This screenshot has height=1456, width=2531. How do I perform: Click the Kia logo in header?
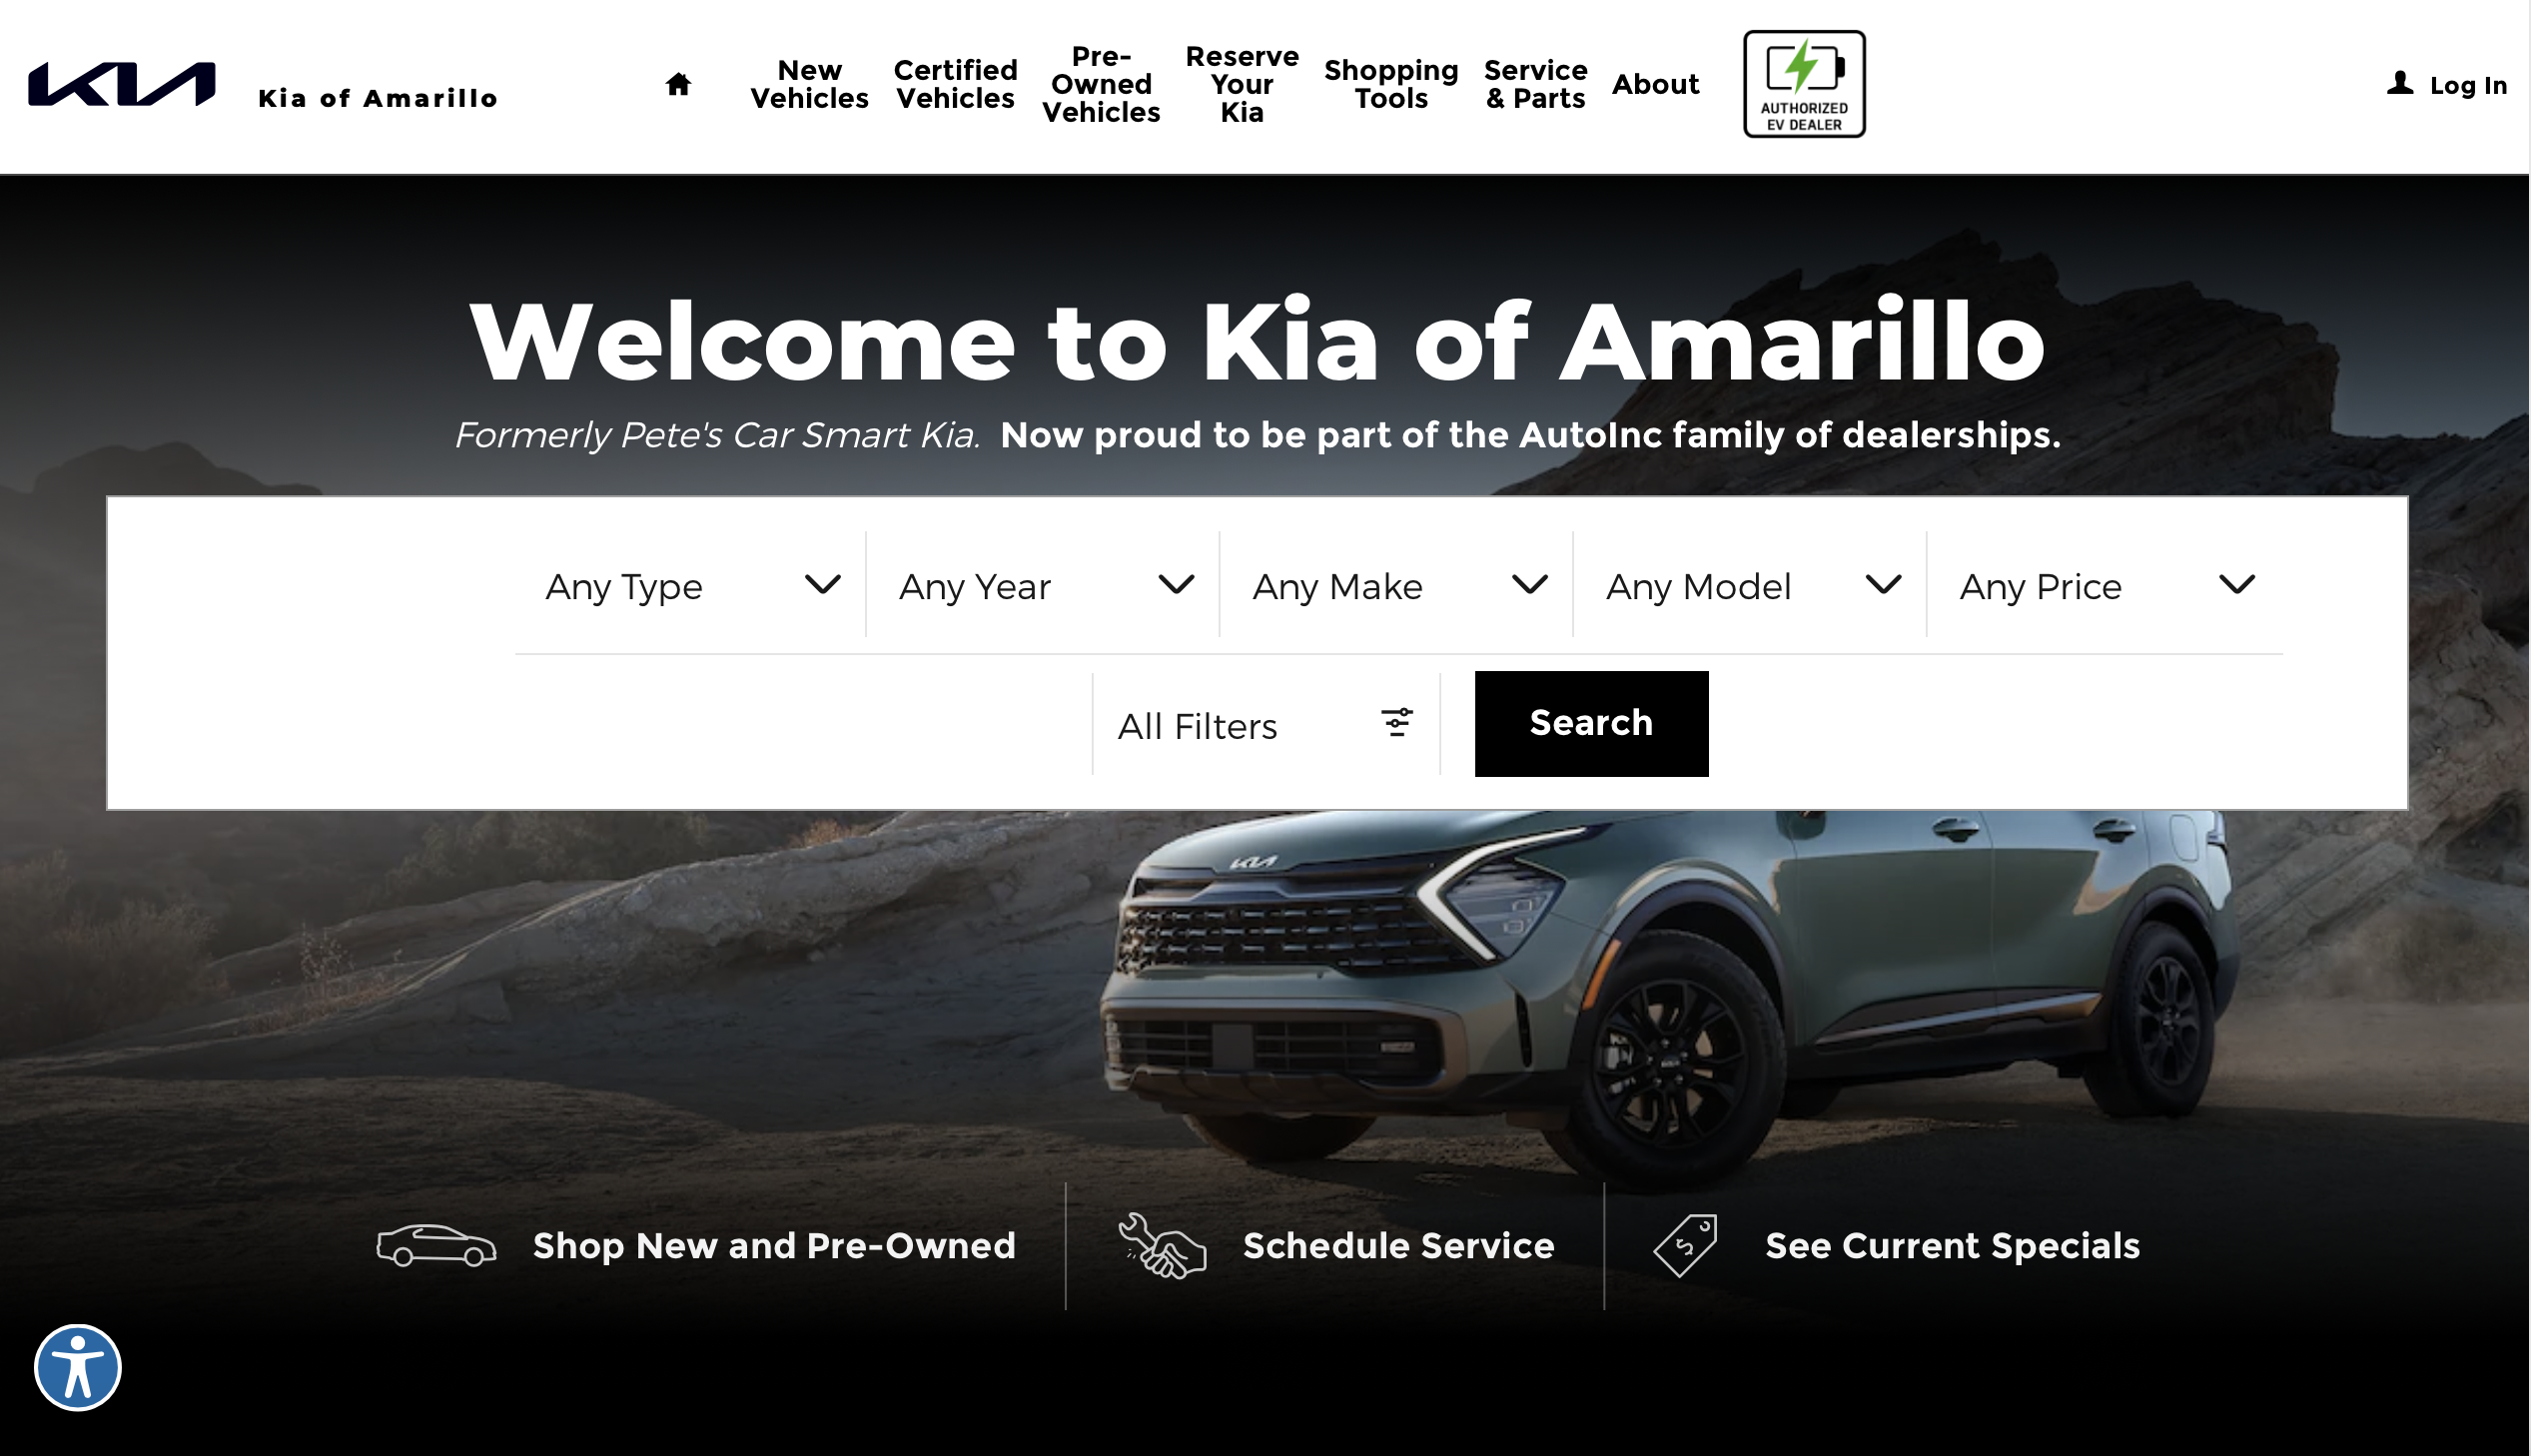tap(122, 84)
